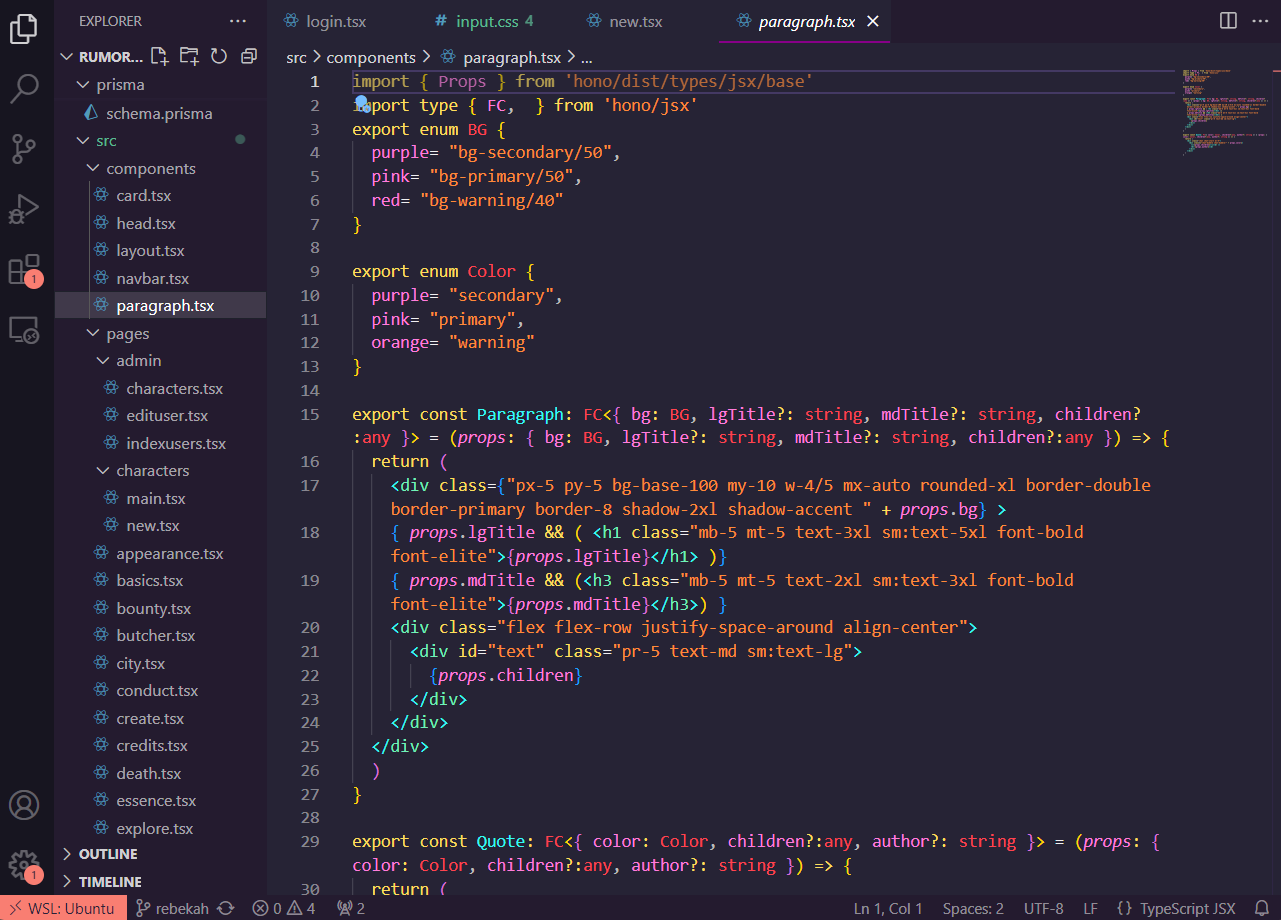Collapse all folders in explorer
1281x920 pixels.
point(249,56)
